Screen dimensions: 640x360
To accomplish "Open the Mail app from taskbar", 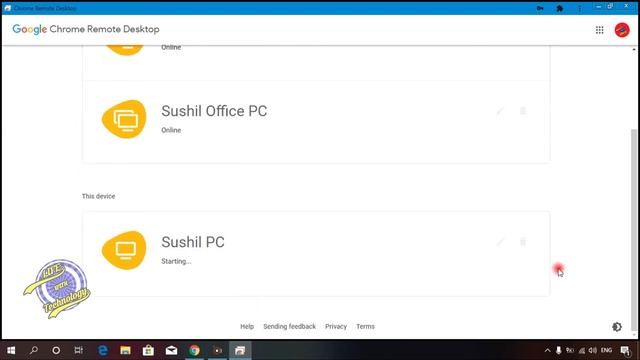I will click(x=171, y=350).
